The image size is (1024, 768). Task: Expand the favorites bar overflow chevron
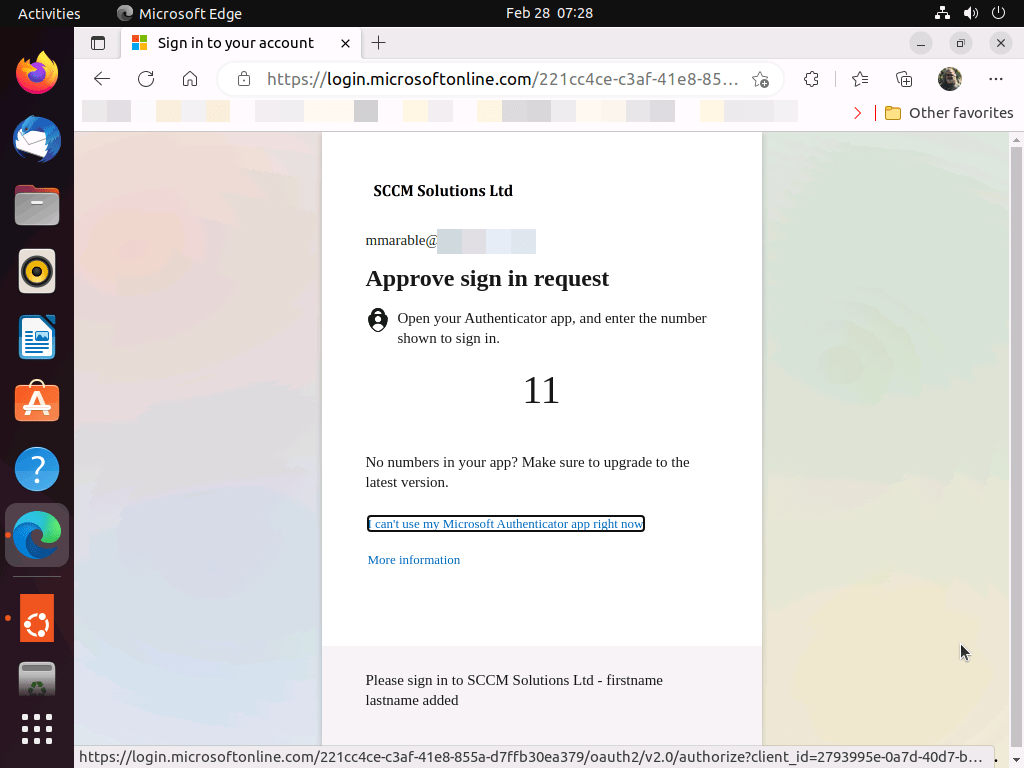[x=857, y=113]
